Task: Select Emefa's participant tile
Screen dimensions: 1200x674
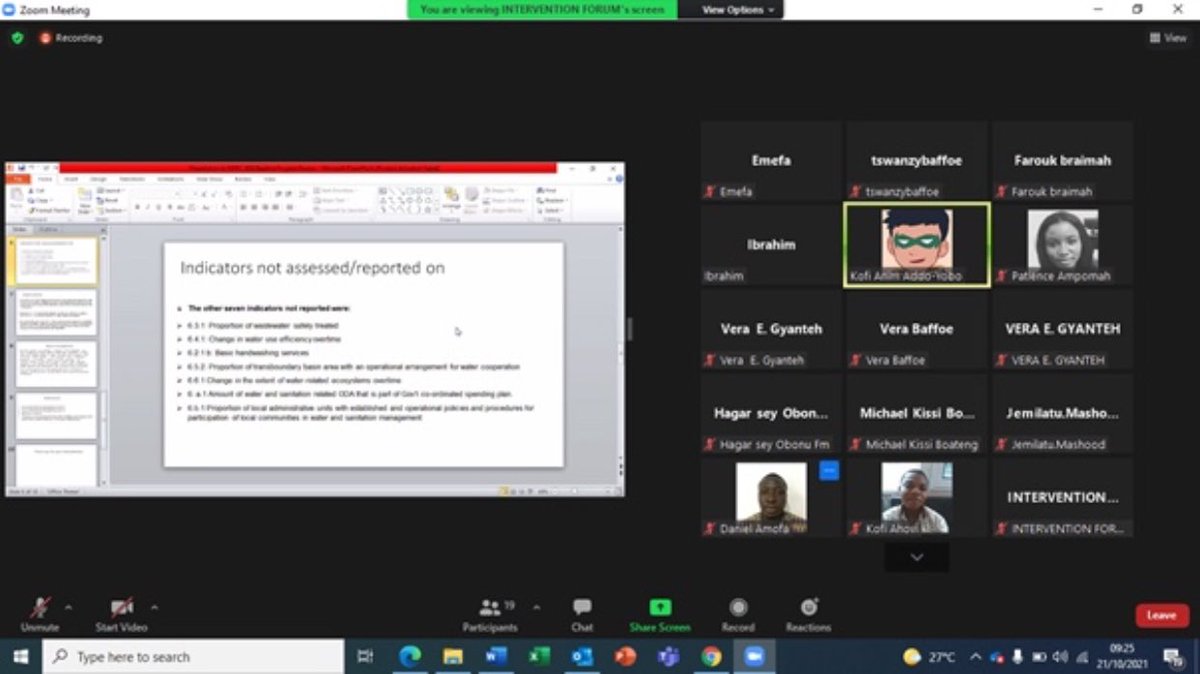Action: tap(771, 161)
